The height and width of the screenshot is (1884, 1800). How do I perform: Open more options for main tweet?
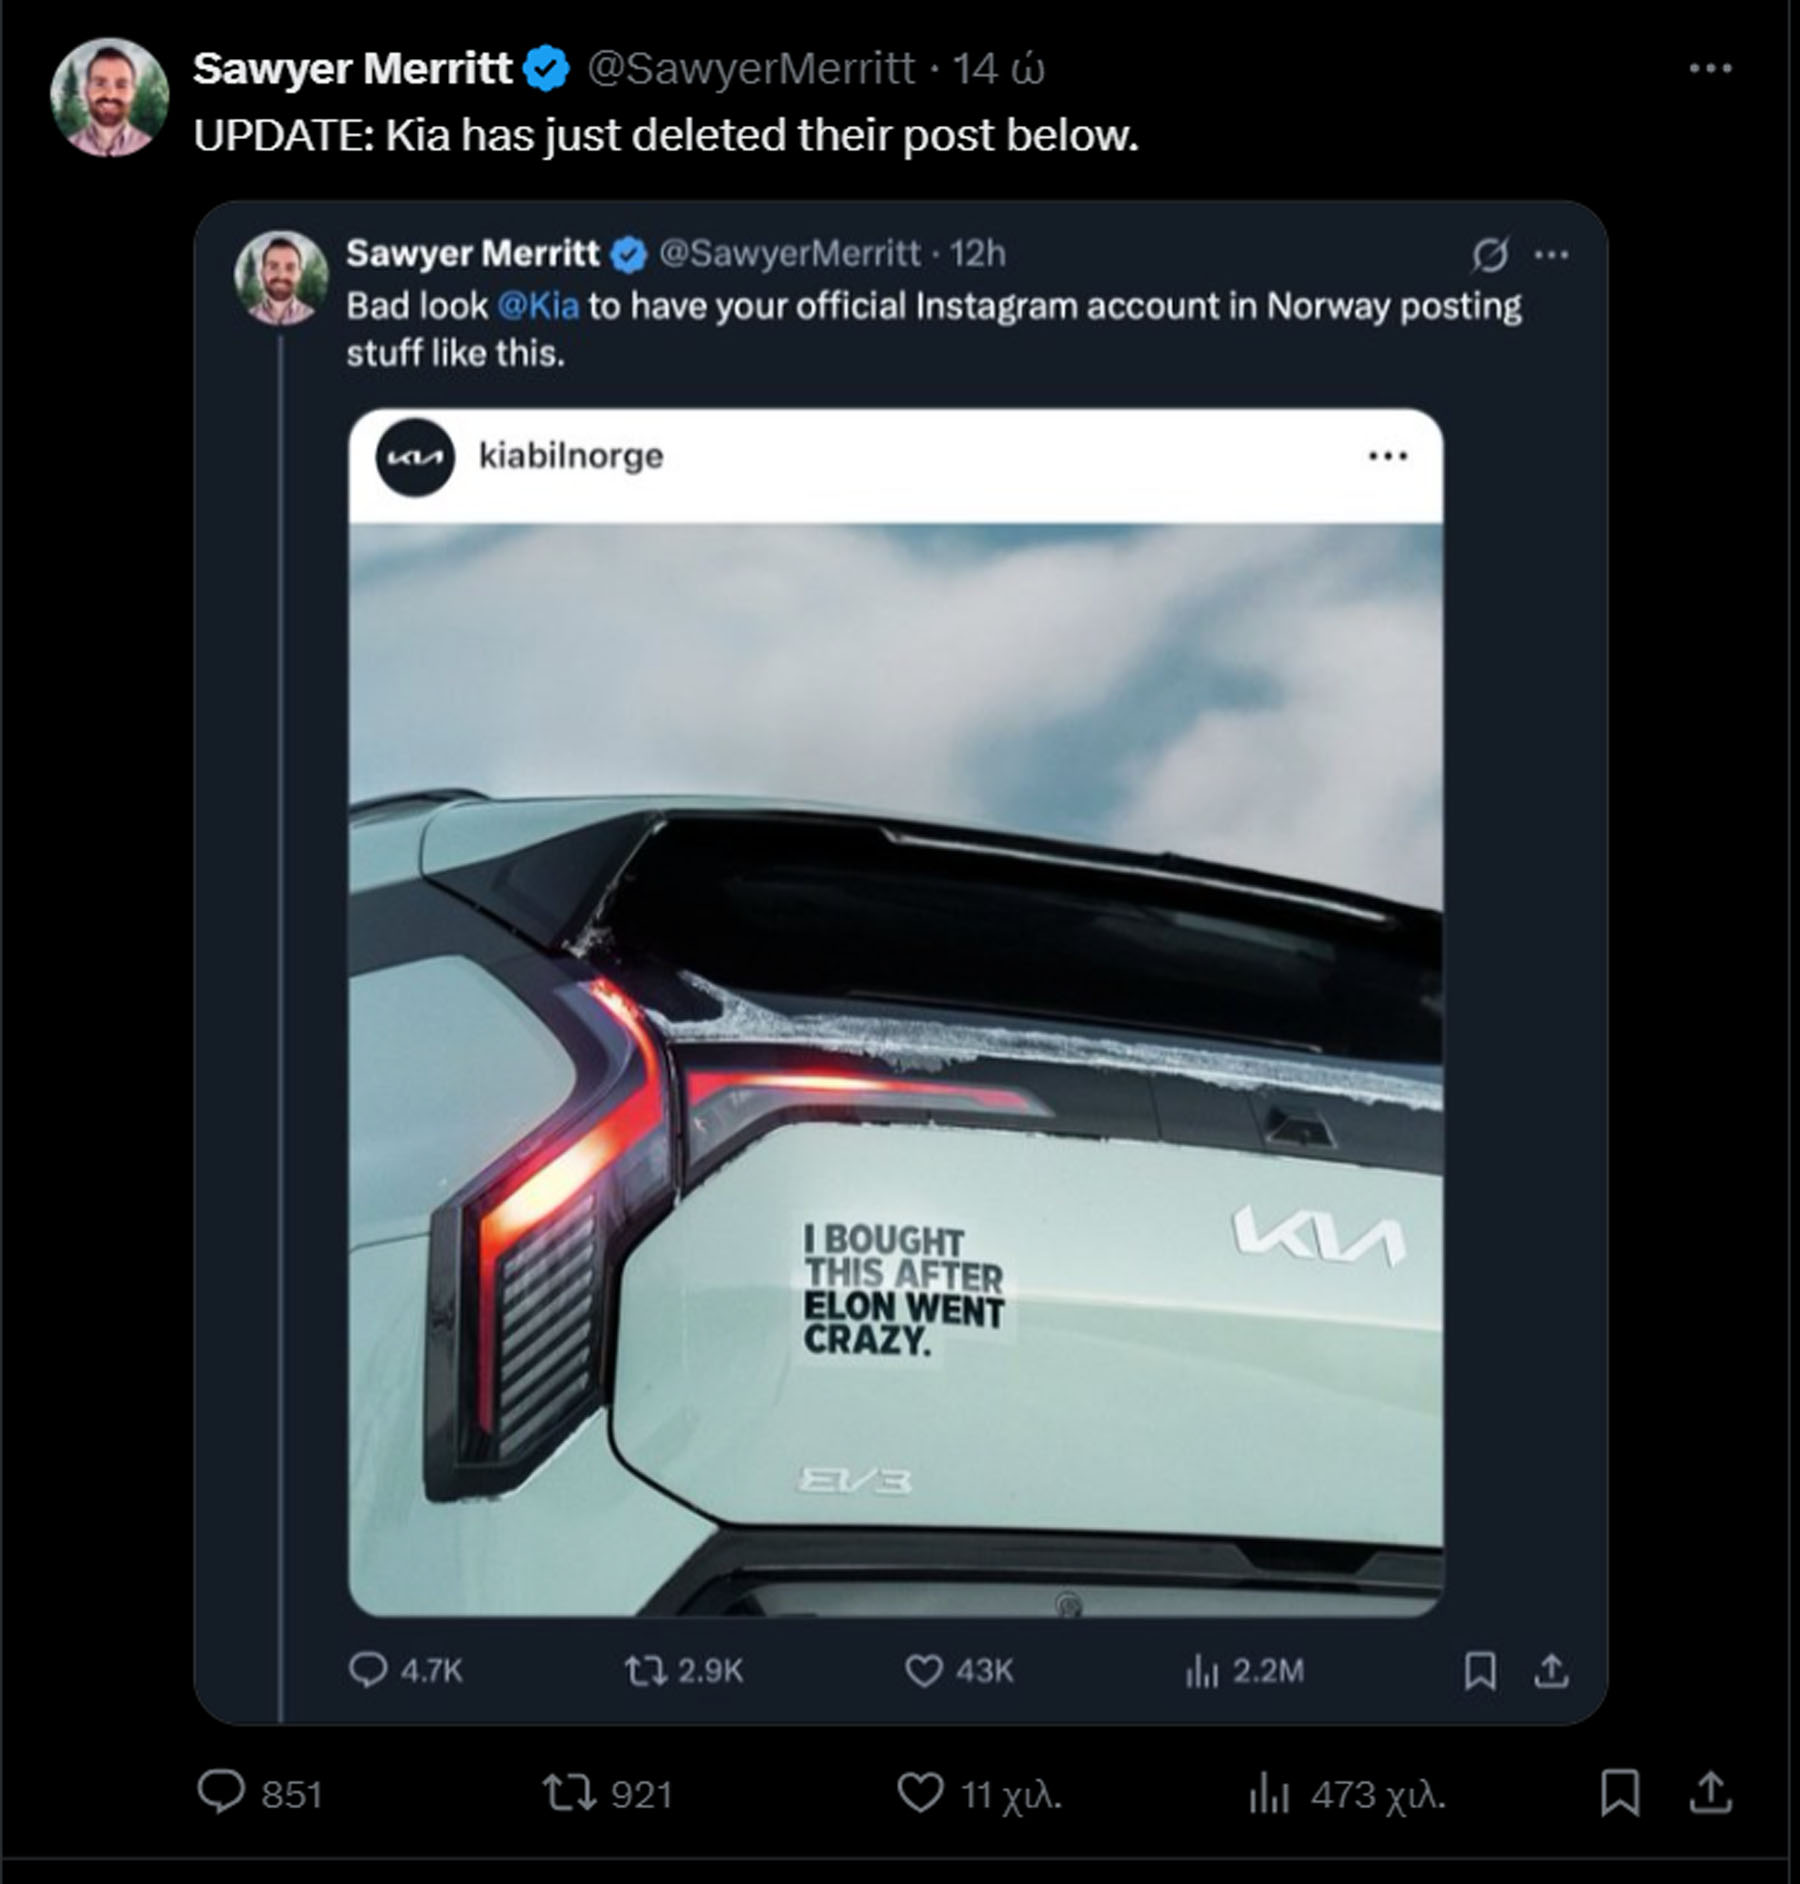[x=1710, y=69]
